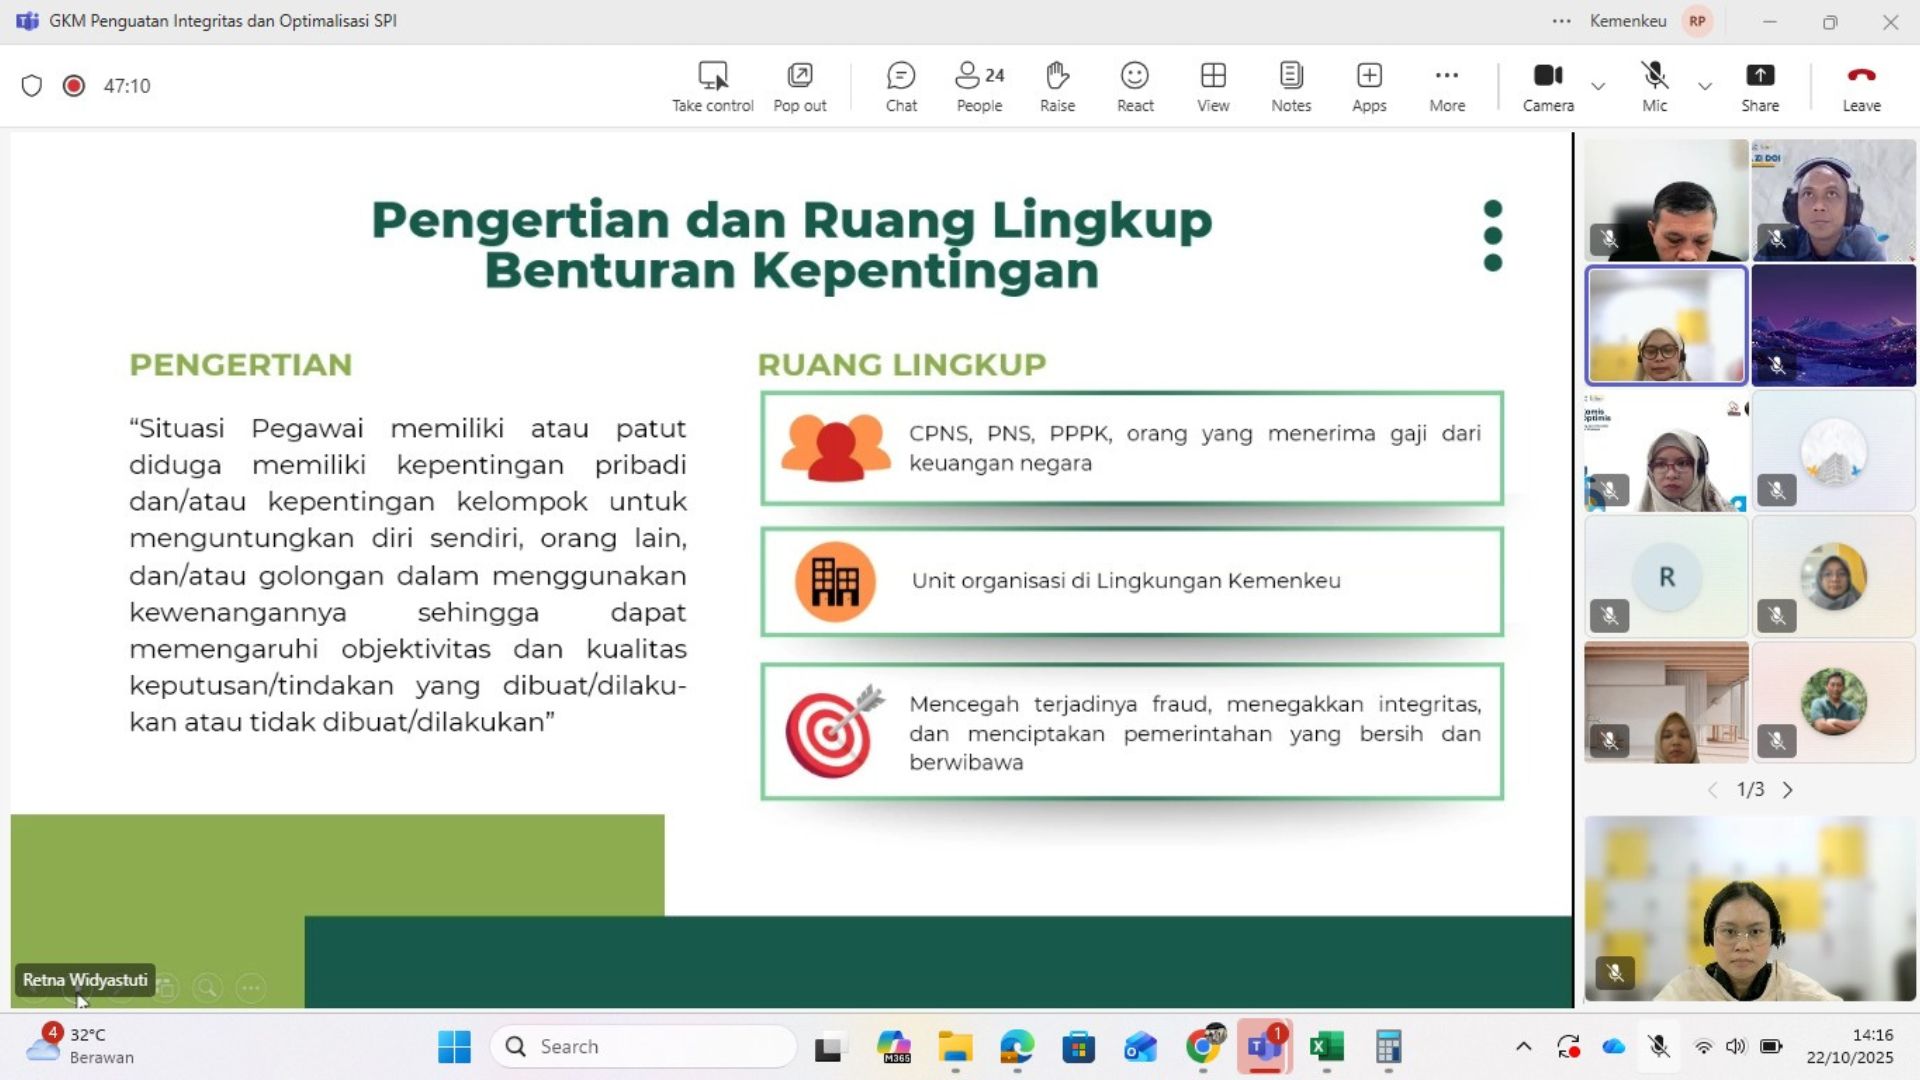
Task: Click the recording indicator icon
Action: [73, 86]
